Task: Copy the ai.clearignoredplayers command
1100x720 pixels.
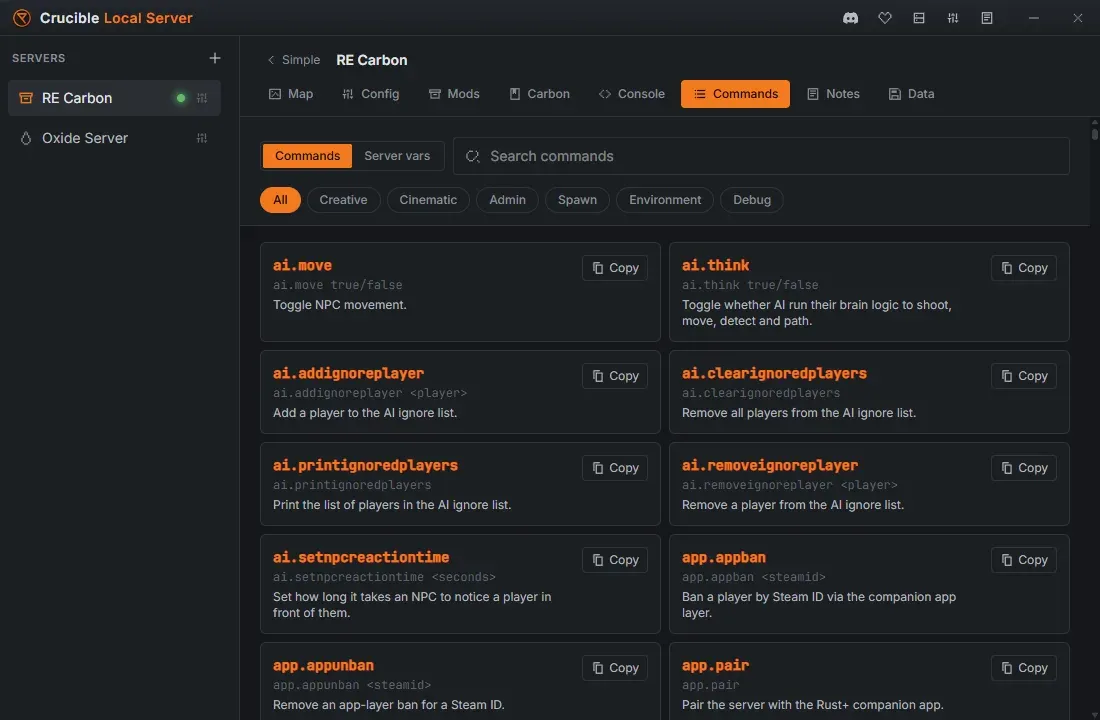Action: (1024, 376)
